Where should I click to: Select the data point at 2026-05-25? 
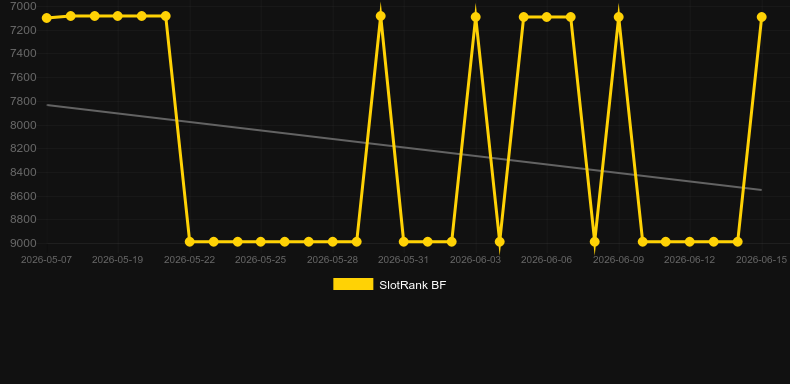coord(260,242)
